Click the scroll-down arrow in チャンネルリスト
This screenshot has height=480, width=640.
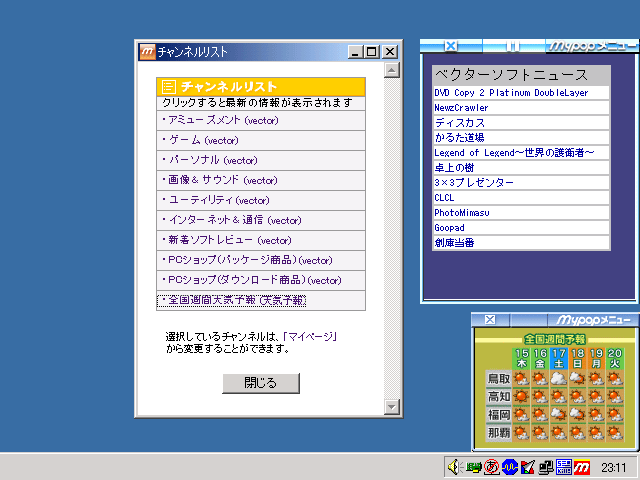[x=391, y=407]
